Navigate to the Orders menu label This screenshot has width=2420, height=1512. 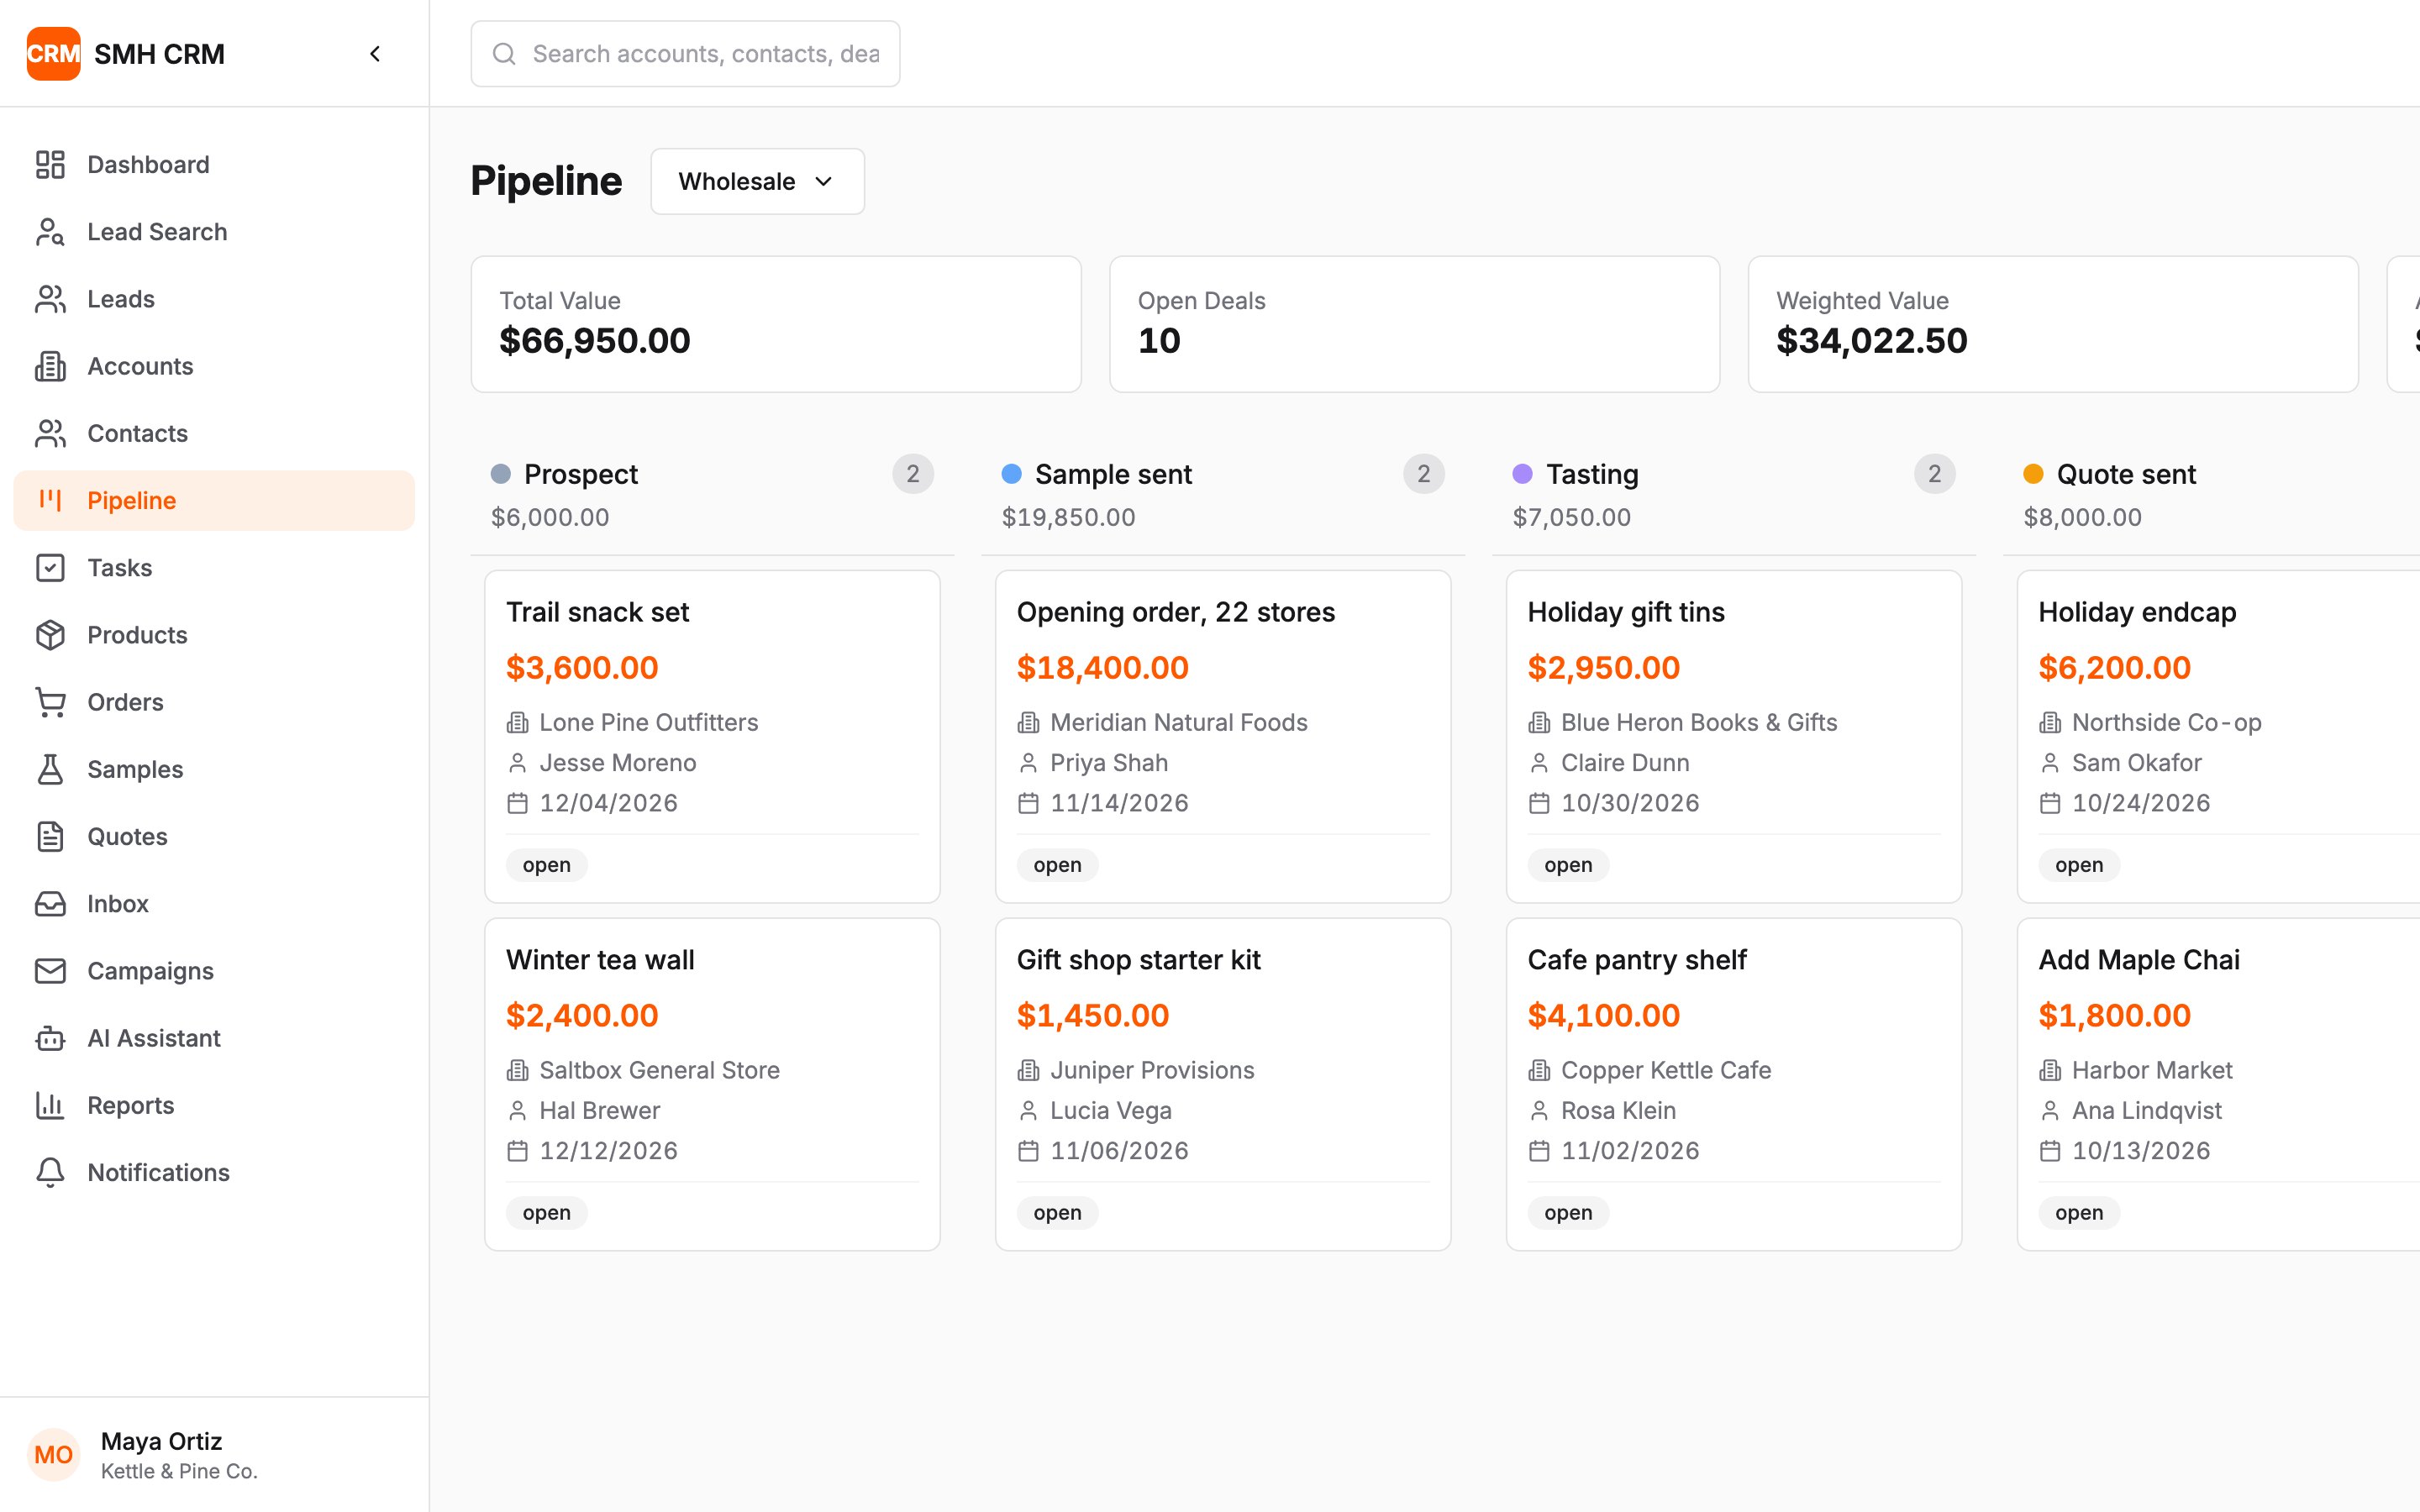tap(125, 702)
